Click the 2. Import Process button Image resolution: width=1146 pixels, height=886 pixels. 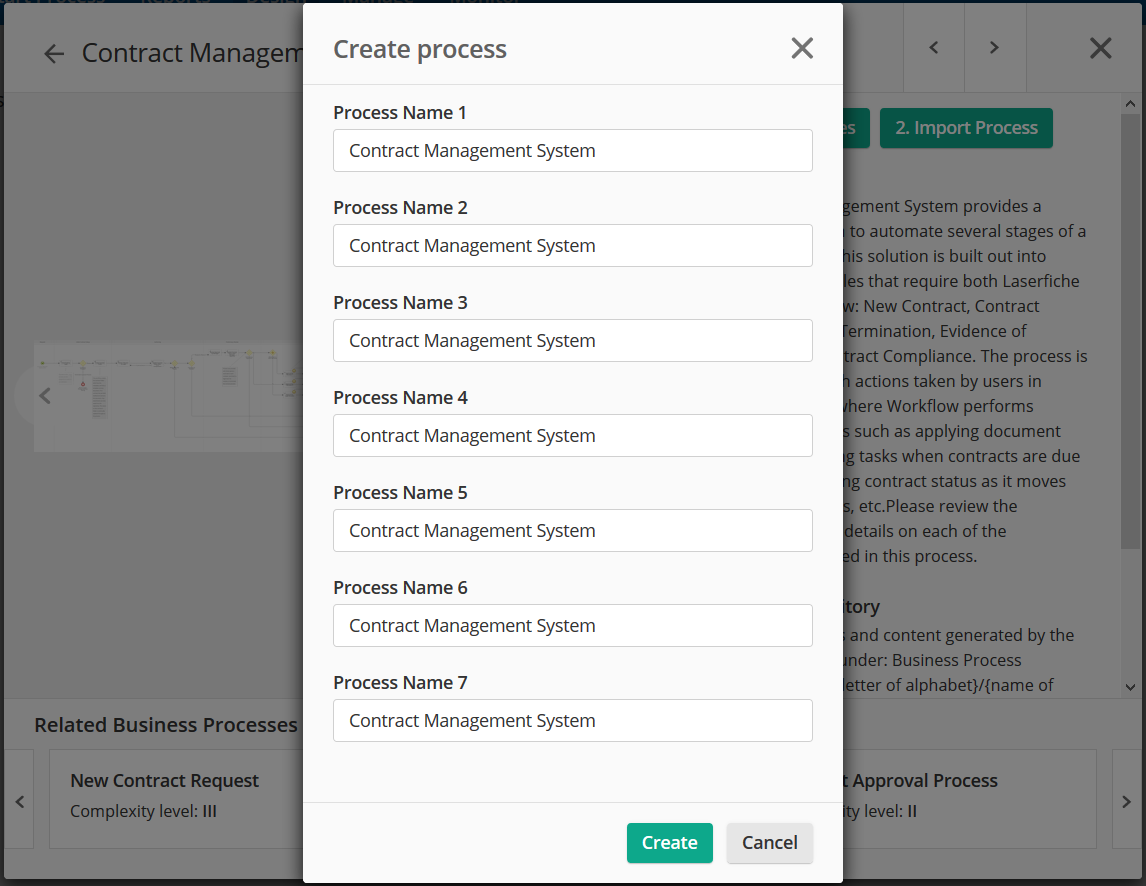coord(966,128)
